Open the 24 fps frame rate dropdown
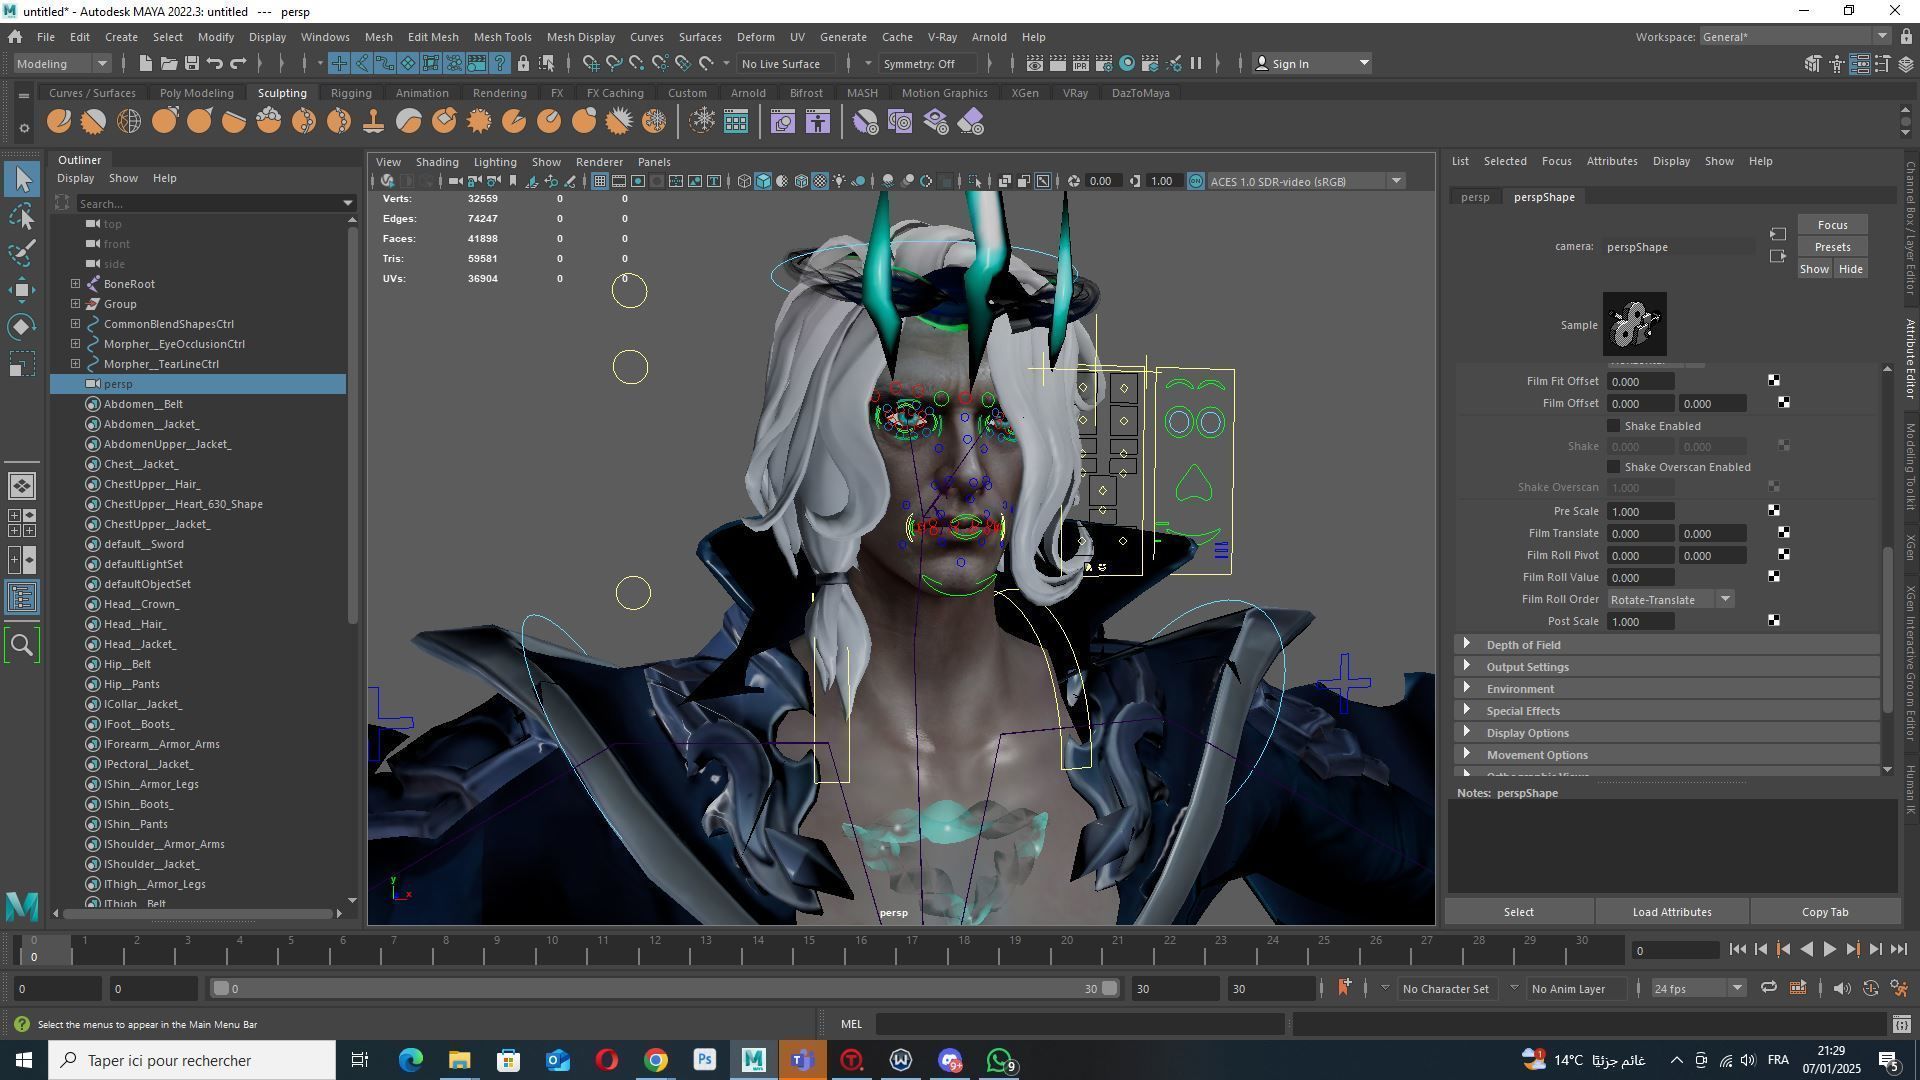1920x1080 pixels. pyautogui.click(x=1697, y=988)
